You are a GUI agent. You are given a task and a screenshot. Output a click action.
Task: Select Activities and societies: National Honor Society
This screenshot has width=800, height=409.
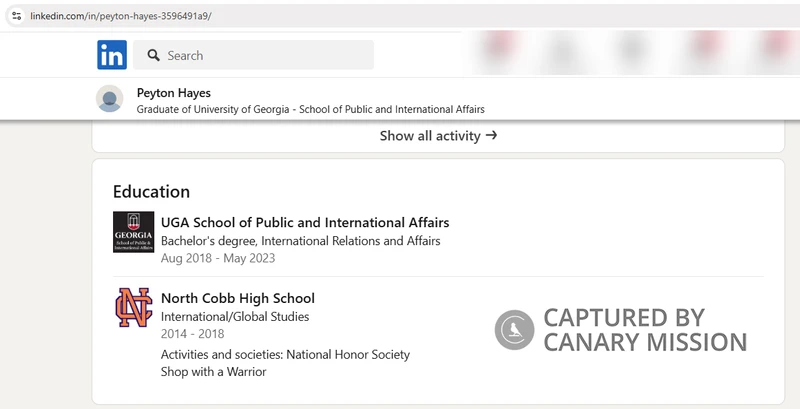(x=285, y=354)
